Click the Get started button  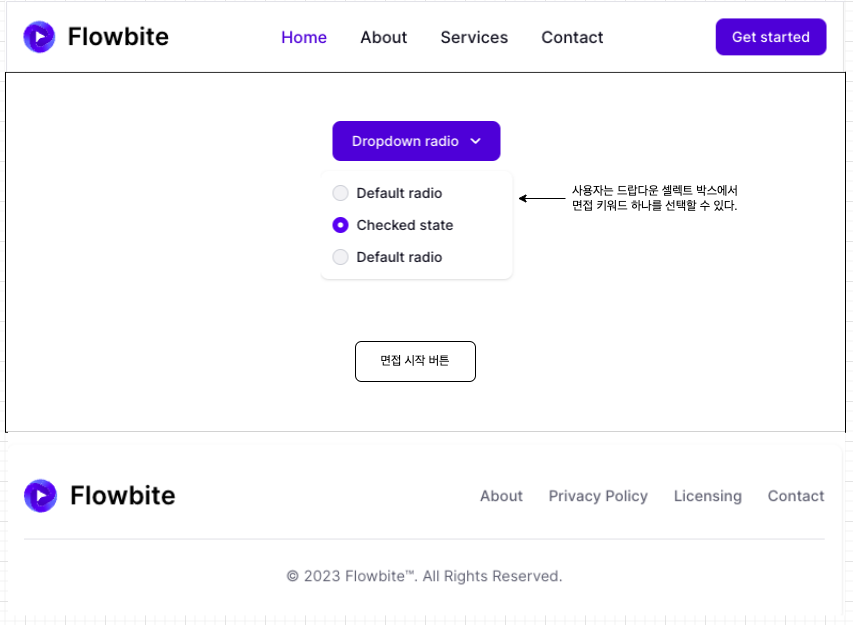point(771,37)
